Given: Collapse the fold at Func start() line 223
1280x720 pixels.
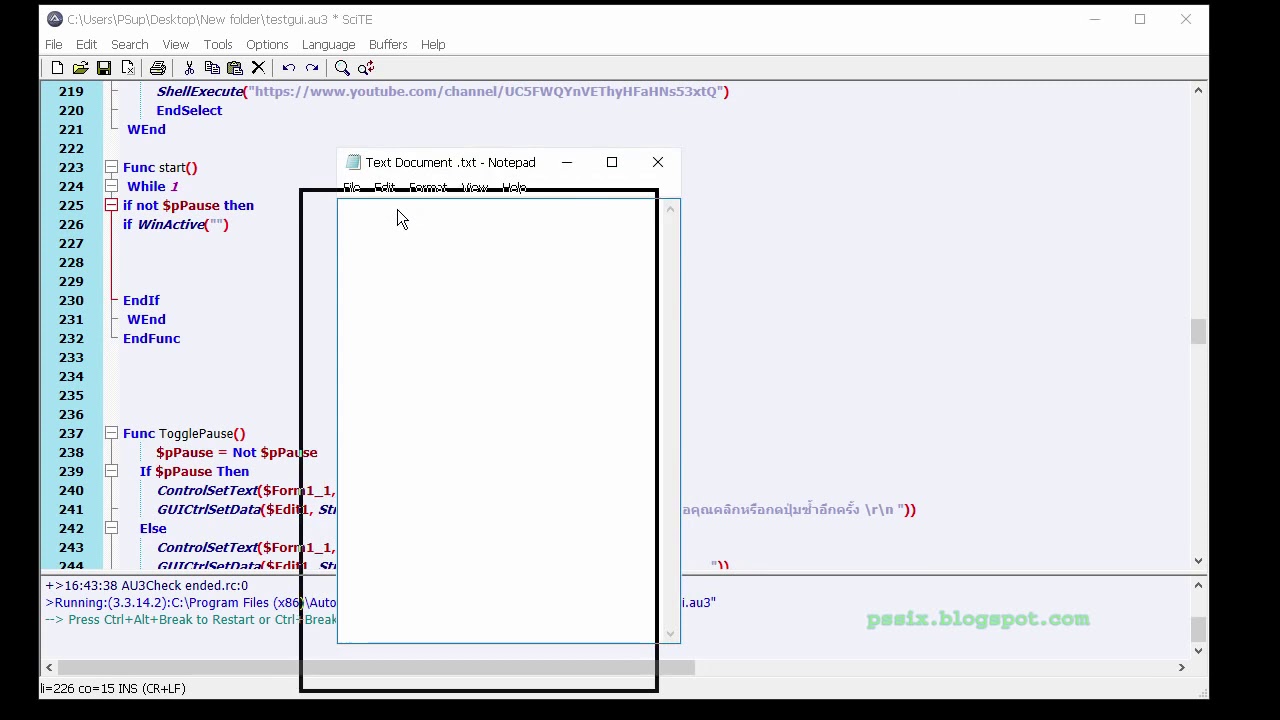Looking at the screenshot, I should click(111, 167).
